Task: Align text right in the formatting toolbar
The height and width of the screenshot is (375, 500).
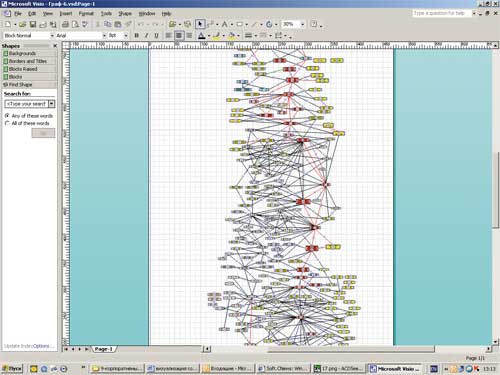Action: 189,35
